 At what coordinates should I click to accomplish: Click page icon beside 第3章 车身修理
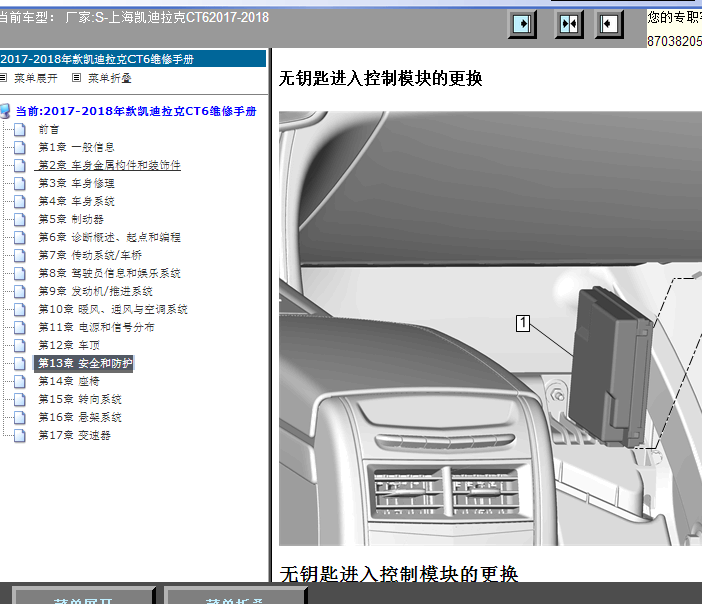19,183
